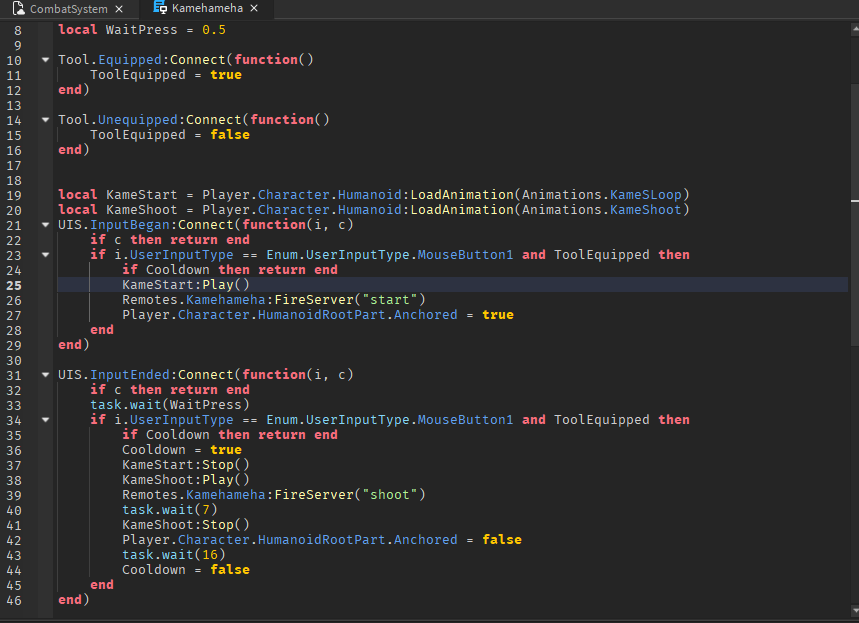Collapse the ToolEquipped if block on line 34

click(x=43, y=419)
